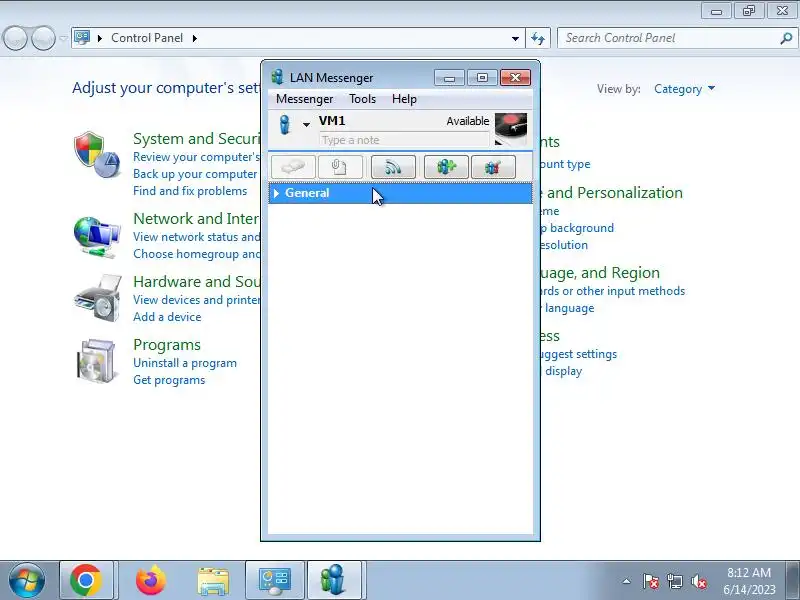Open the Tools menu
Viewport: 800px width, 600px height.
[x=362, y=99]
